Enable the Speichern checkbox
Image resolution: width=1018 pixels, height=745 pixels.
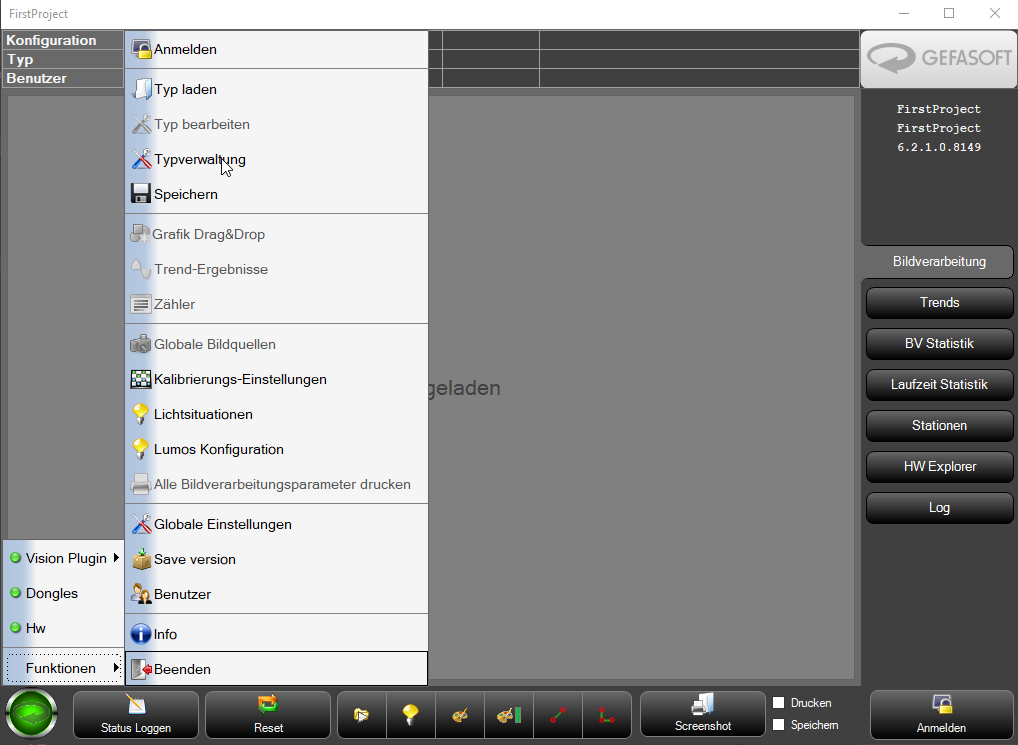click(778, 725)
